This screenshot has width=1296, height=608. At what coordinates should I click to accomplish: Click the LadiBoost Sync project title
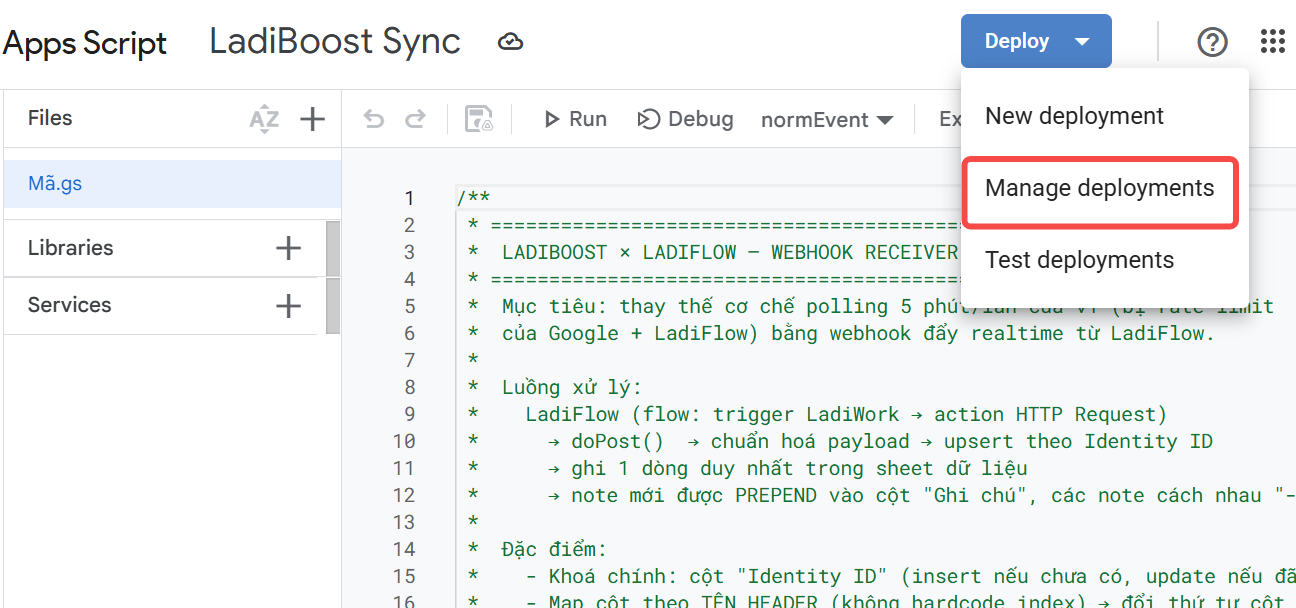(x=335, y=41)
